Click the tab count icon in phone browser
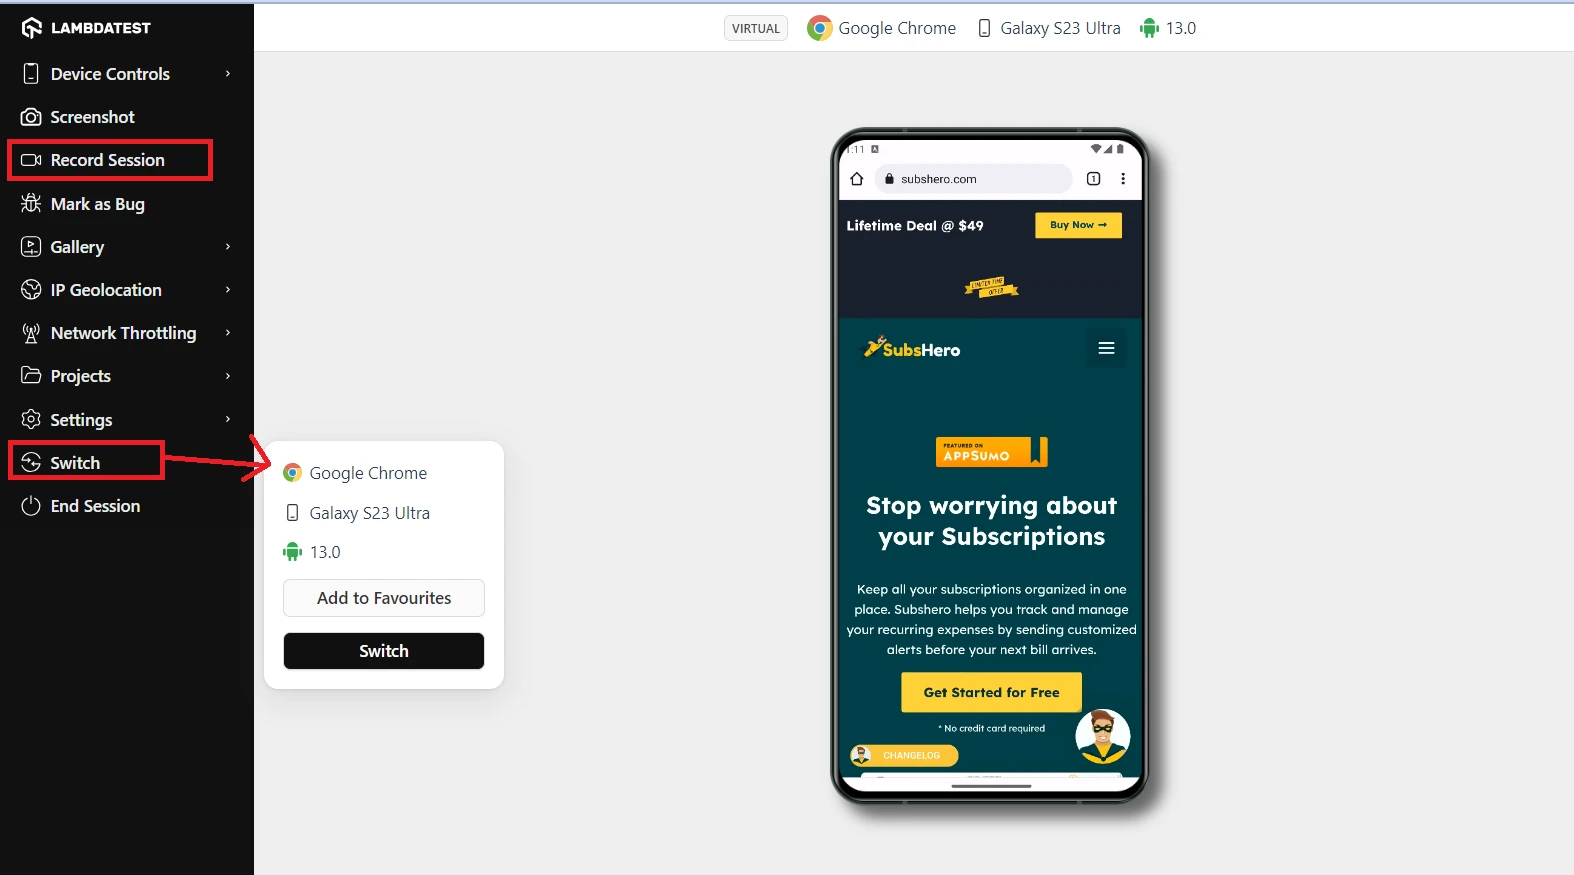The image size is (1574, 875). [x=1093, y=179]
